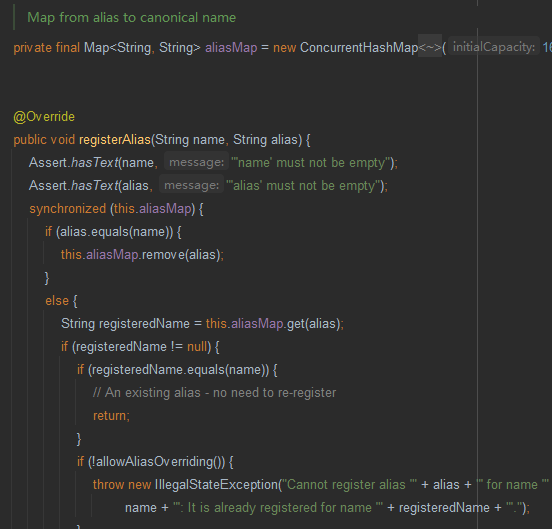
Task: Click the 'An existing alias' comment line
Action: 214,392
